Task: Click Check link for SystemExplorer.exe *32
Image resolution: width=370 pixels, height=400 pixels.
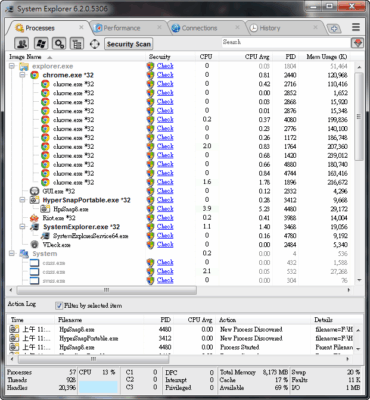Action: coord(165,227)
